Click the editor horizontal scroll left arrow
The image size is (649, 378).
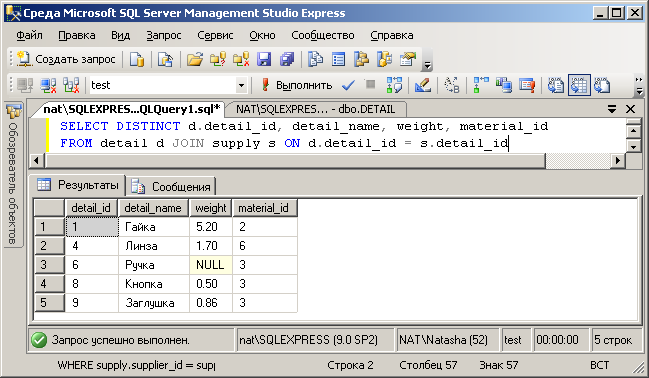coord(36,160)
